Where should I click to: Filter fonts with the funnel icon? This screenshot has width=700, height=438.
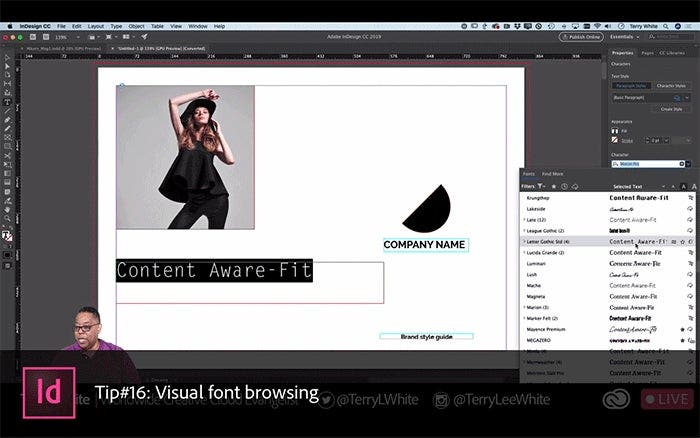541,186
